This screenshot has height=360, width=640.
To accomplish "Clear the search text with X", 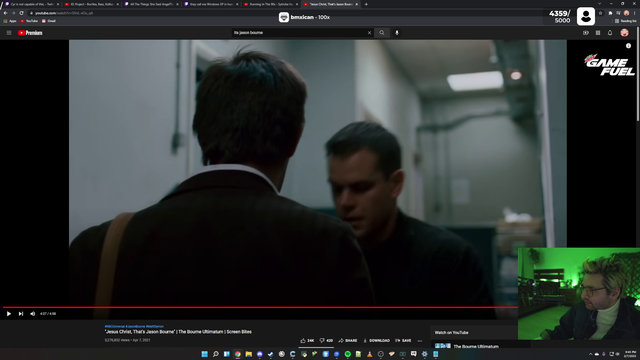I will [369, 33].
